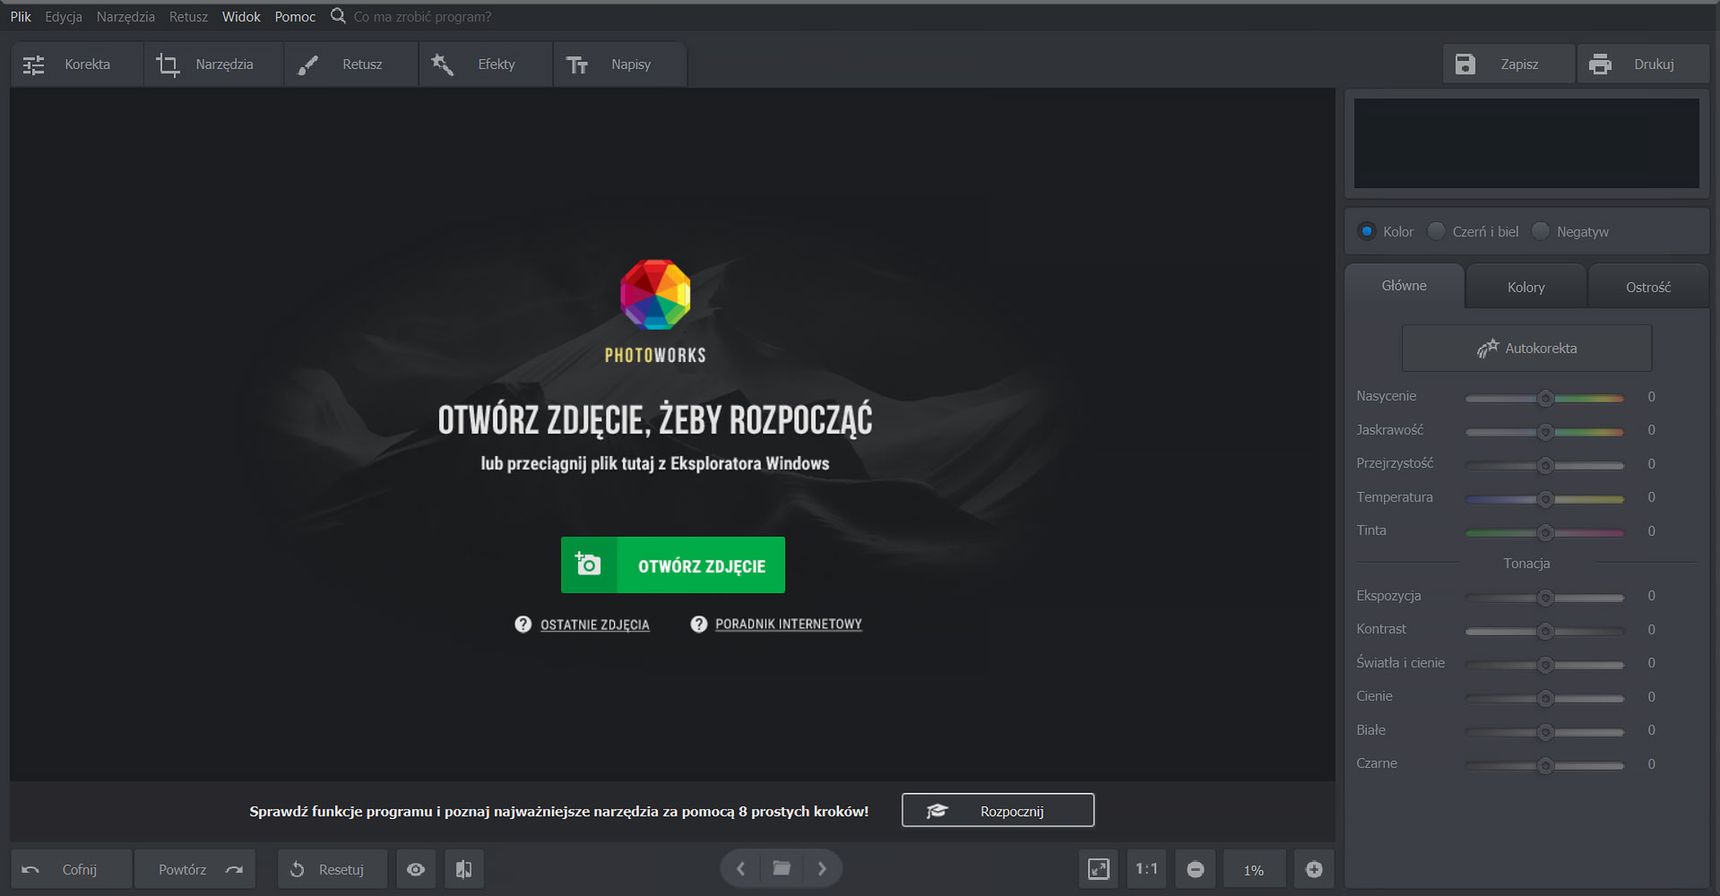Click the Drukuj print button
This screenshot has width=1720, height=896.
click(x=1642, y=64)
